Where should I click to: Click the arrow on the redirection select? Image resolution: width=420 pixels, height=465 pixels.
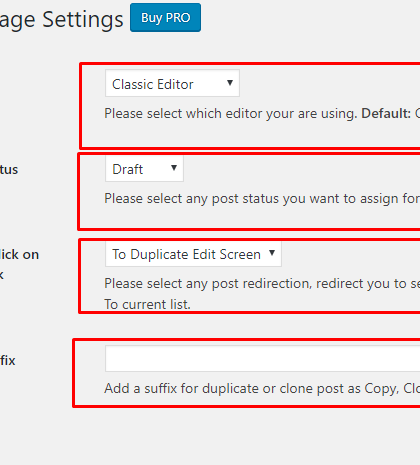[272, 253]
